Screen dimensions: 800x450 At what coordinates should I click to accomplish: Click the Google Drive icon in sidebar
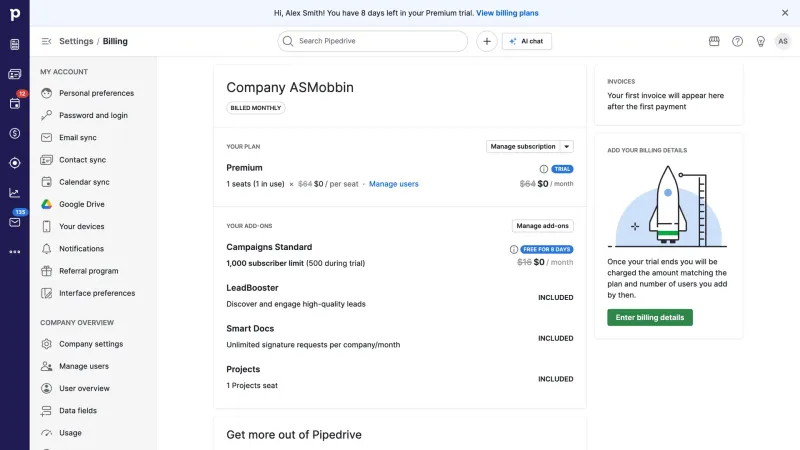(x=46, y=204)
